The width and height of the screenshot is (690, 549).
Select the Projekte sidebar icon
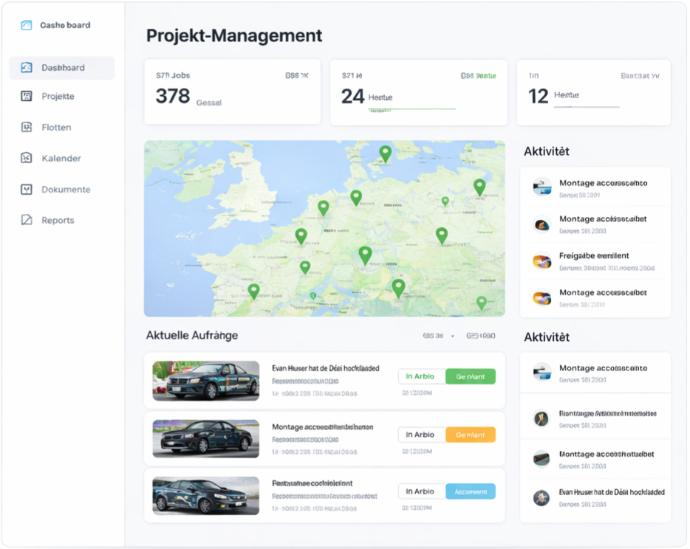[x=26, y=97]
